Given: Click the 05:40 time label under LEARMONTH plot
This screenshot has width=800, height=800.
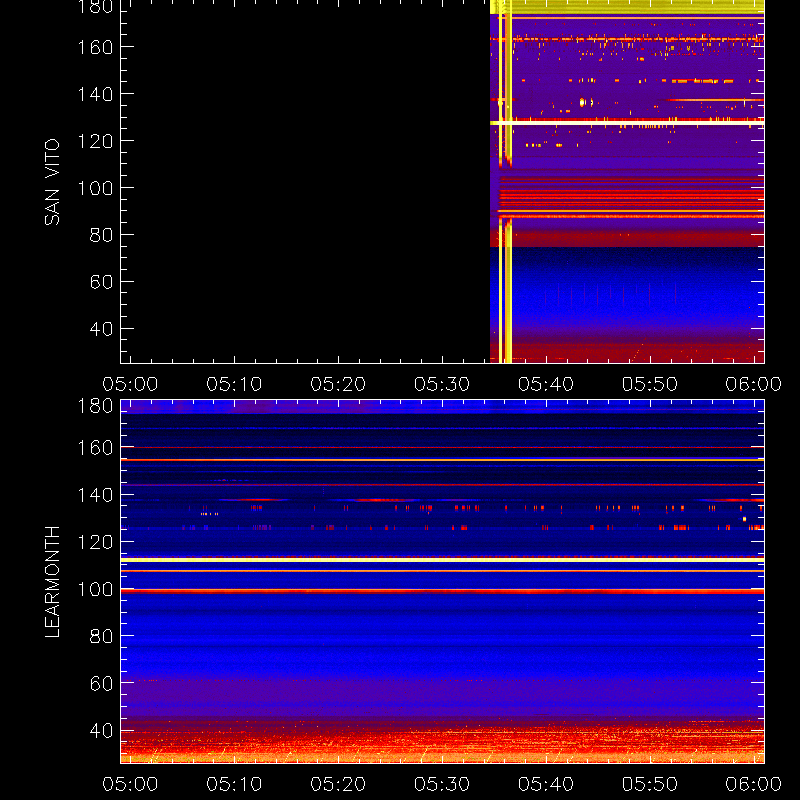Looking at the screenshot, I should tap(546, 784).
